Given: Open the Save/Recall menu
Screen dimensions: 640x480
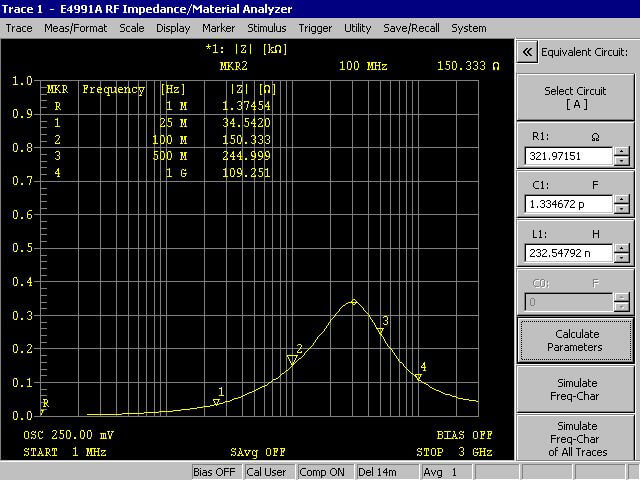Looking at the screenshot, I should [x=411, y=28].
